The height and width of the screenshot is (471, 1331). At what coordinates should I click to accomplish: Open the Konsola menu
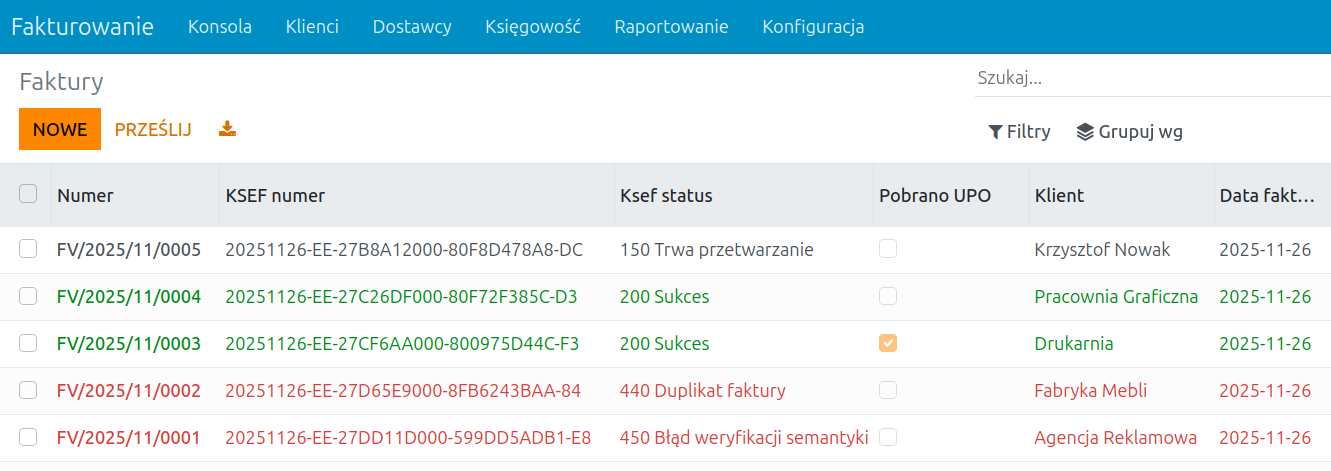tap(220, 27)
